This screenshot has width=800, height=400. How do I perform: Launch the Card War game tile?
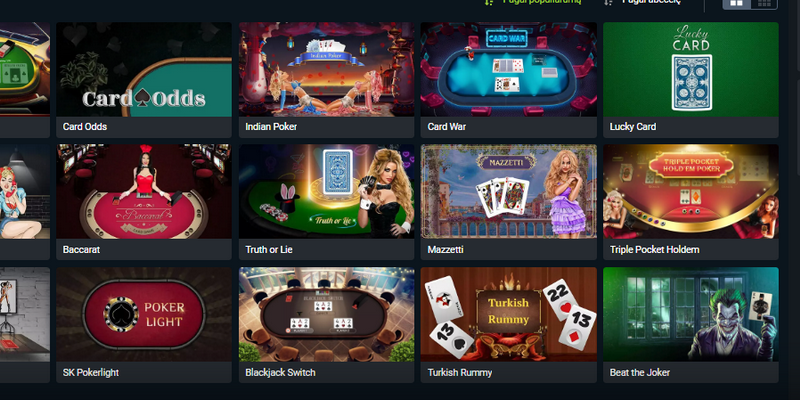pyautogui.click(x=509, y=69)
